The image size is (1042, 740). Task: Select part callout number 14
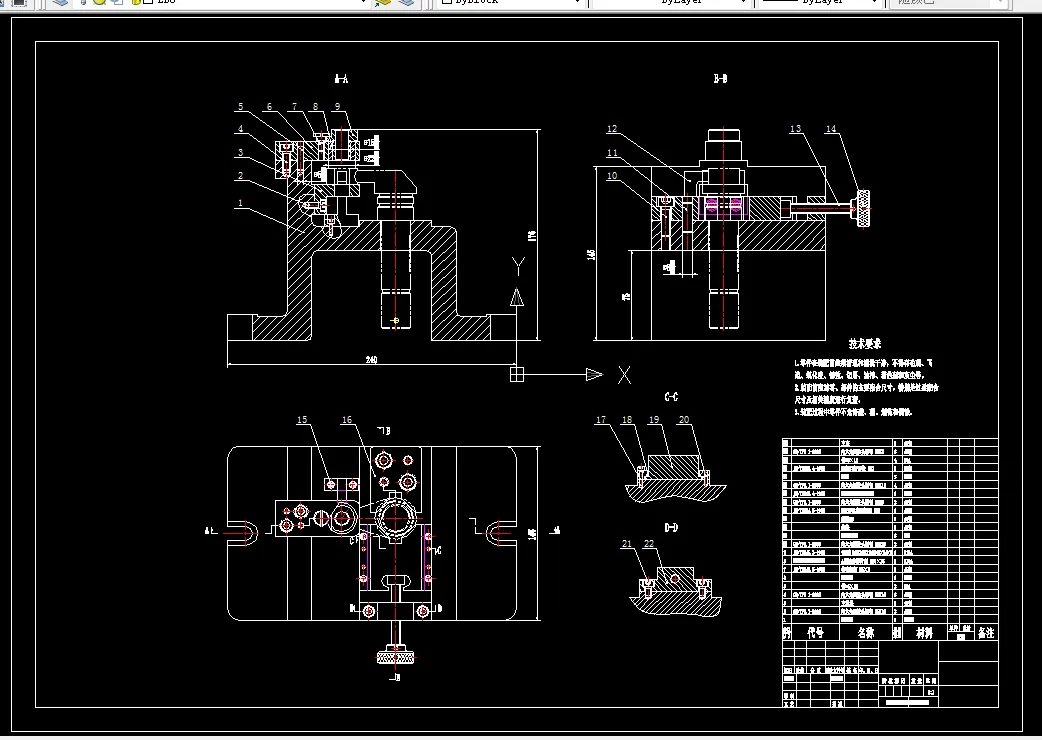pos(831,129)
